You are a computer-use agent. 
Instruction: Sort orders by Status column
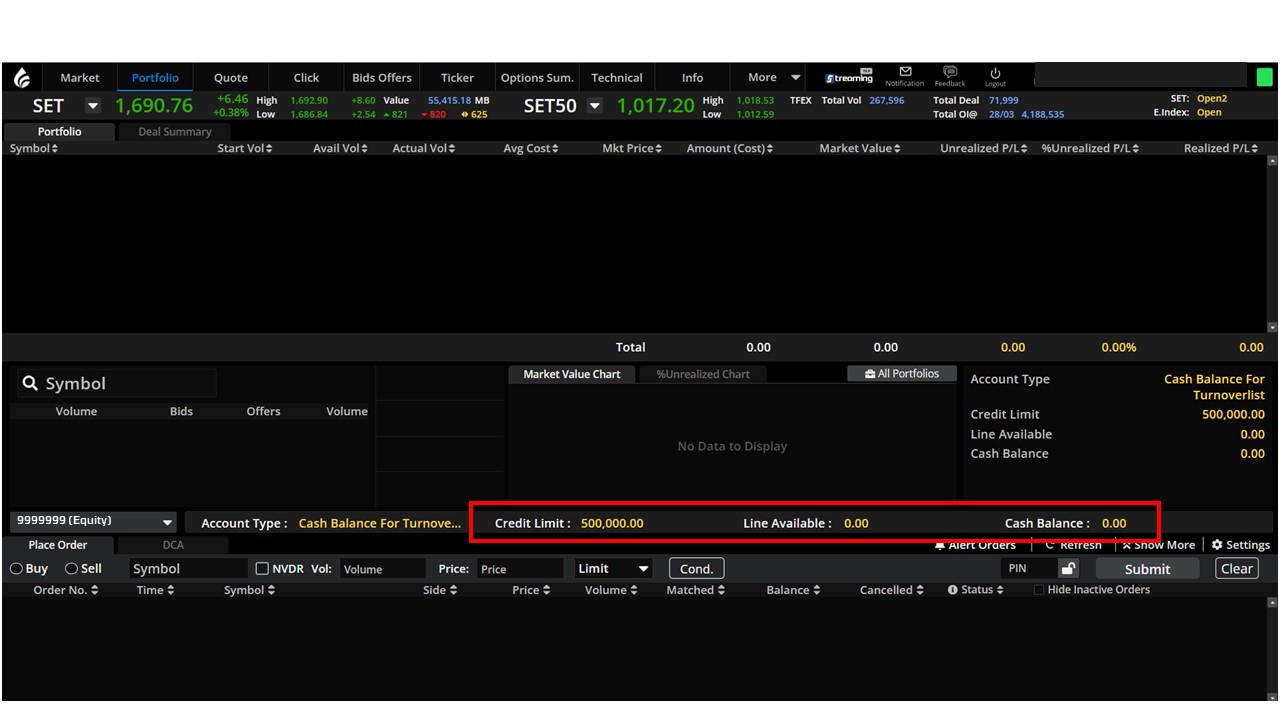pos(977,590)
